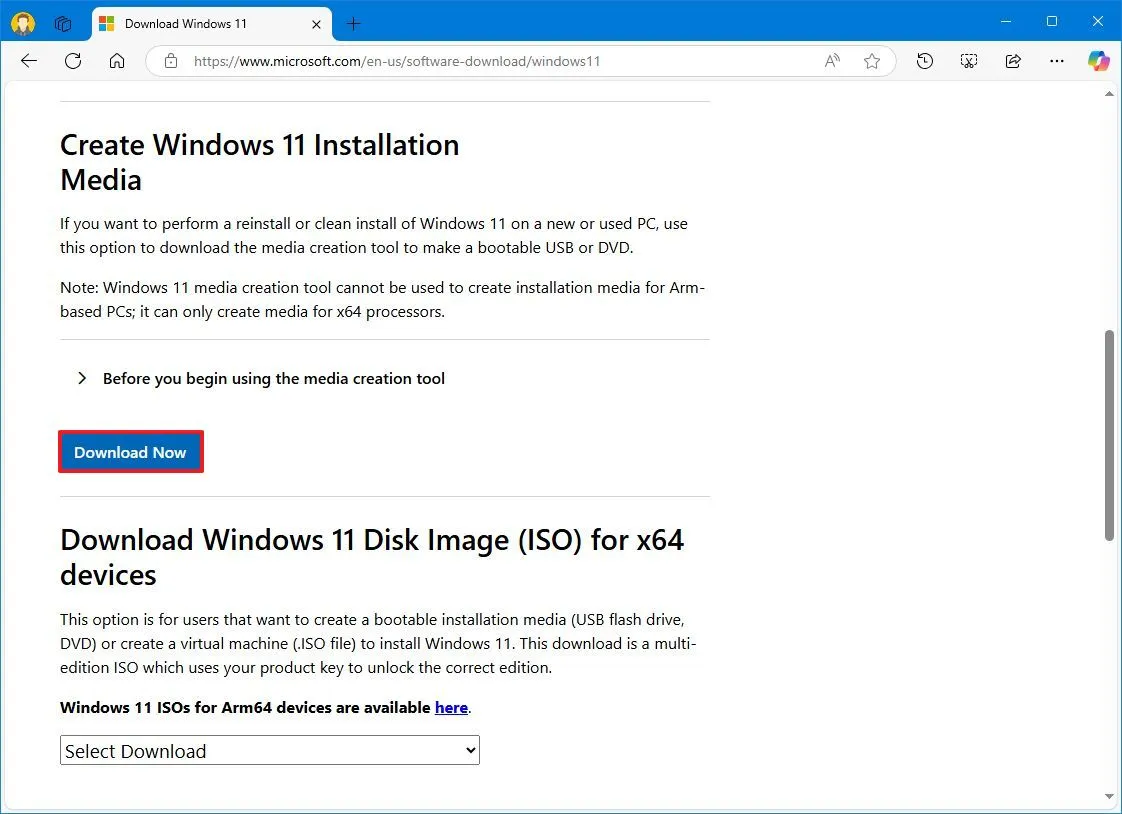
Task: Navigate back to the previous page
Action: pos(28,61)
